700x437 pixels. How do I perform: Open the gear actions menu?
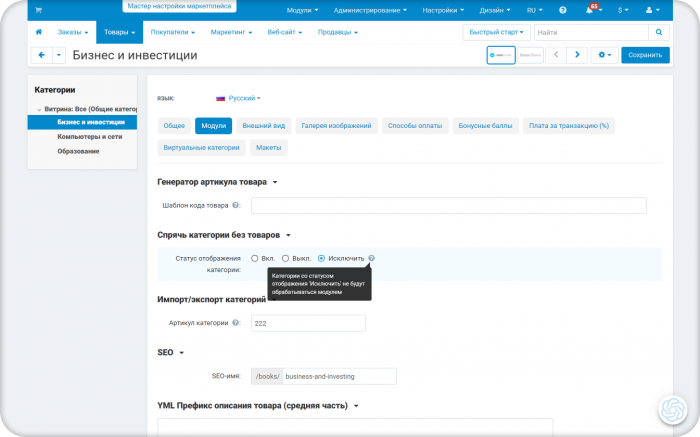coord(604,54)
